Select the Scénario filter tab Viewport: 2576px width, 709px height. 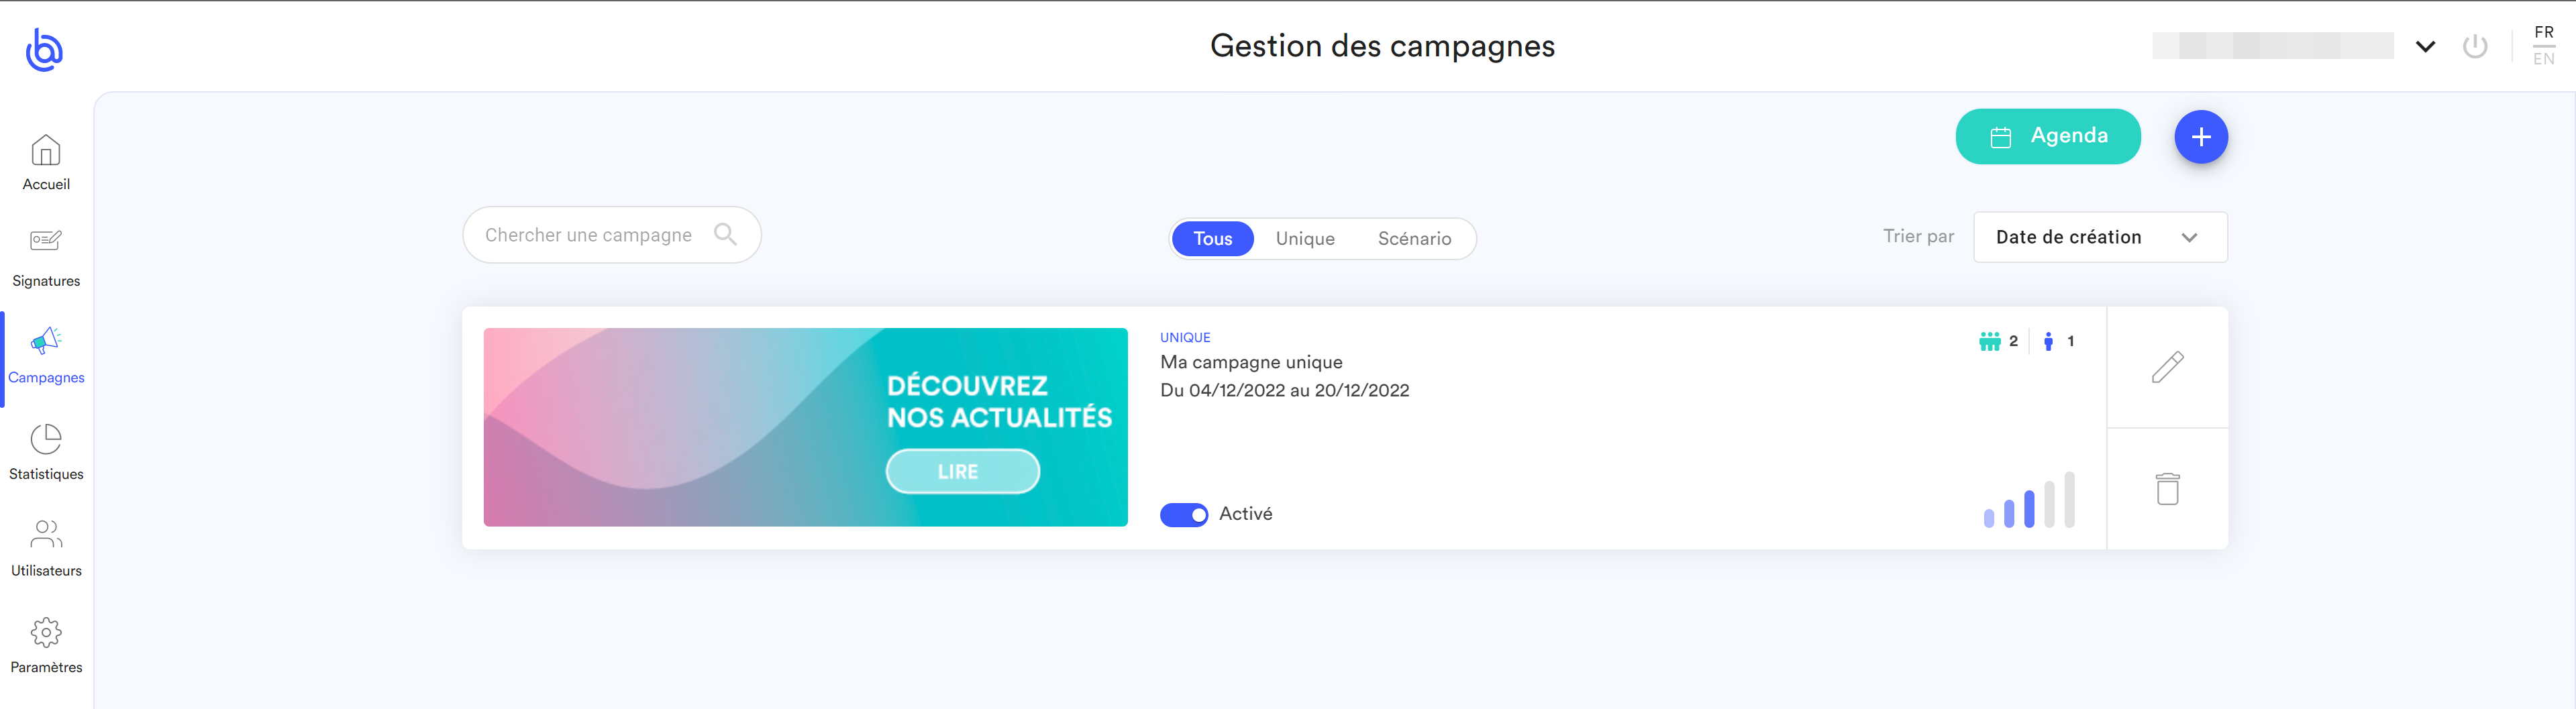tap(1414, 239)
